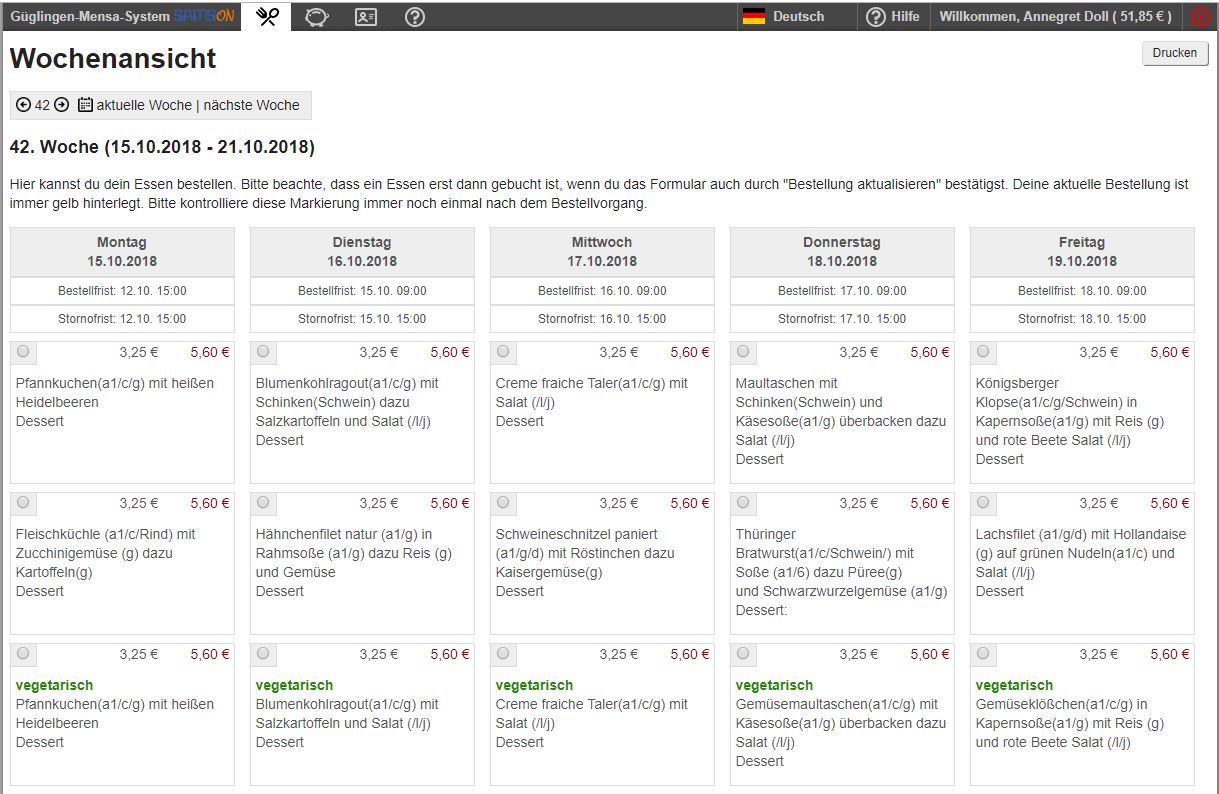Click the red logout power icon
1219x794 pixels.
click(x=1201, y=17)
